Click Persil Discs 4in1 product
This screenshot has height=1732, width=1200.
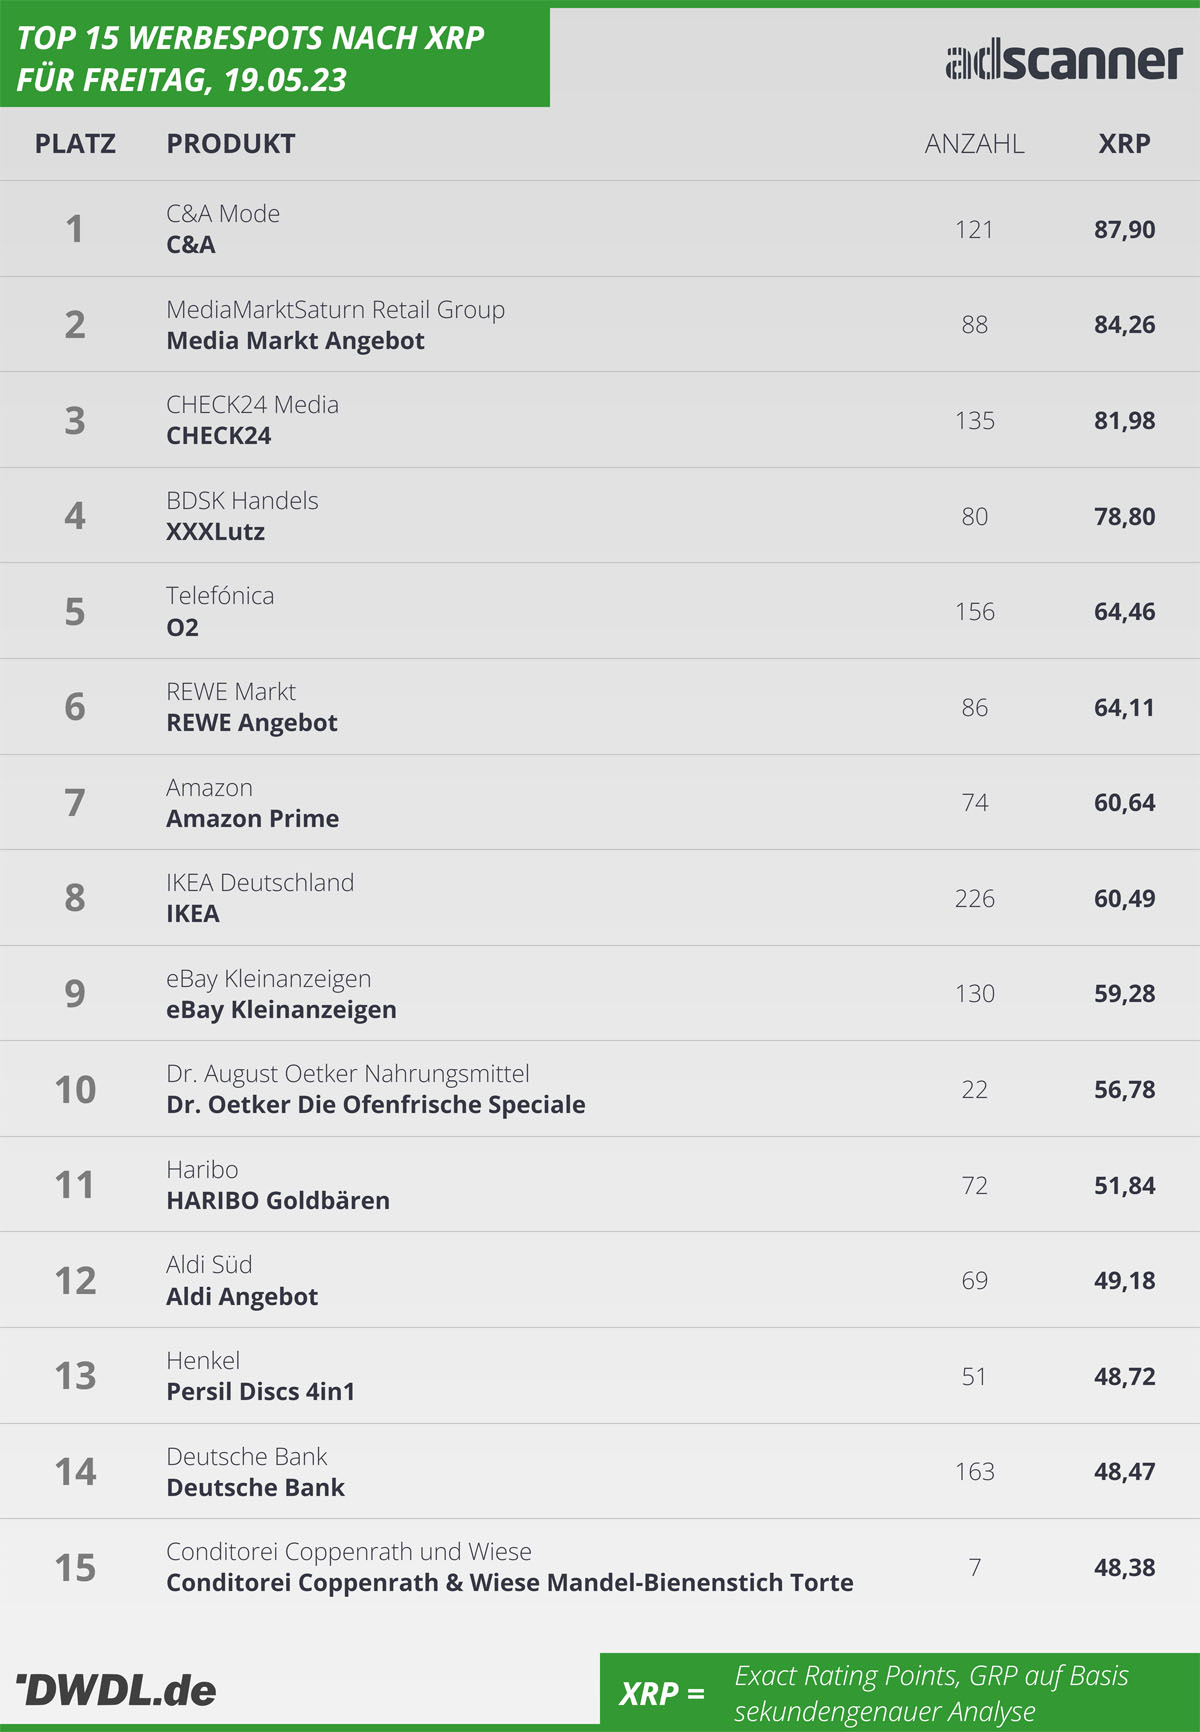261,1392
